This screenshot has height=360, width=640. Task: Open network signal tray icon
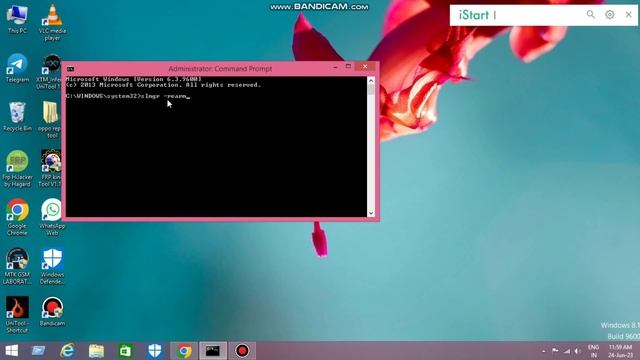567,351
